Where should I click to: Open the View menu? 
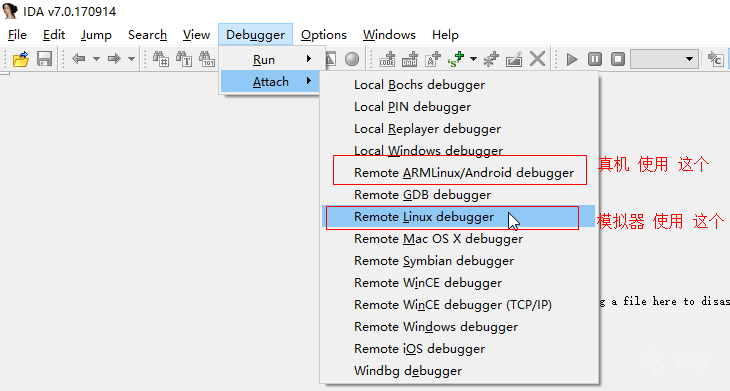[196, 35]
